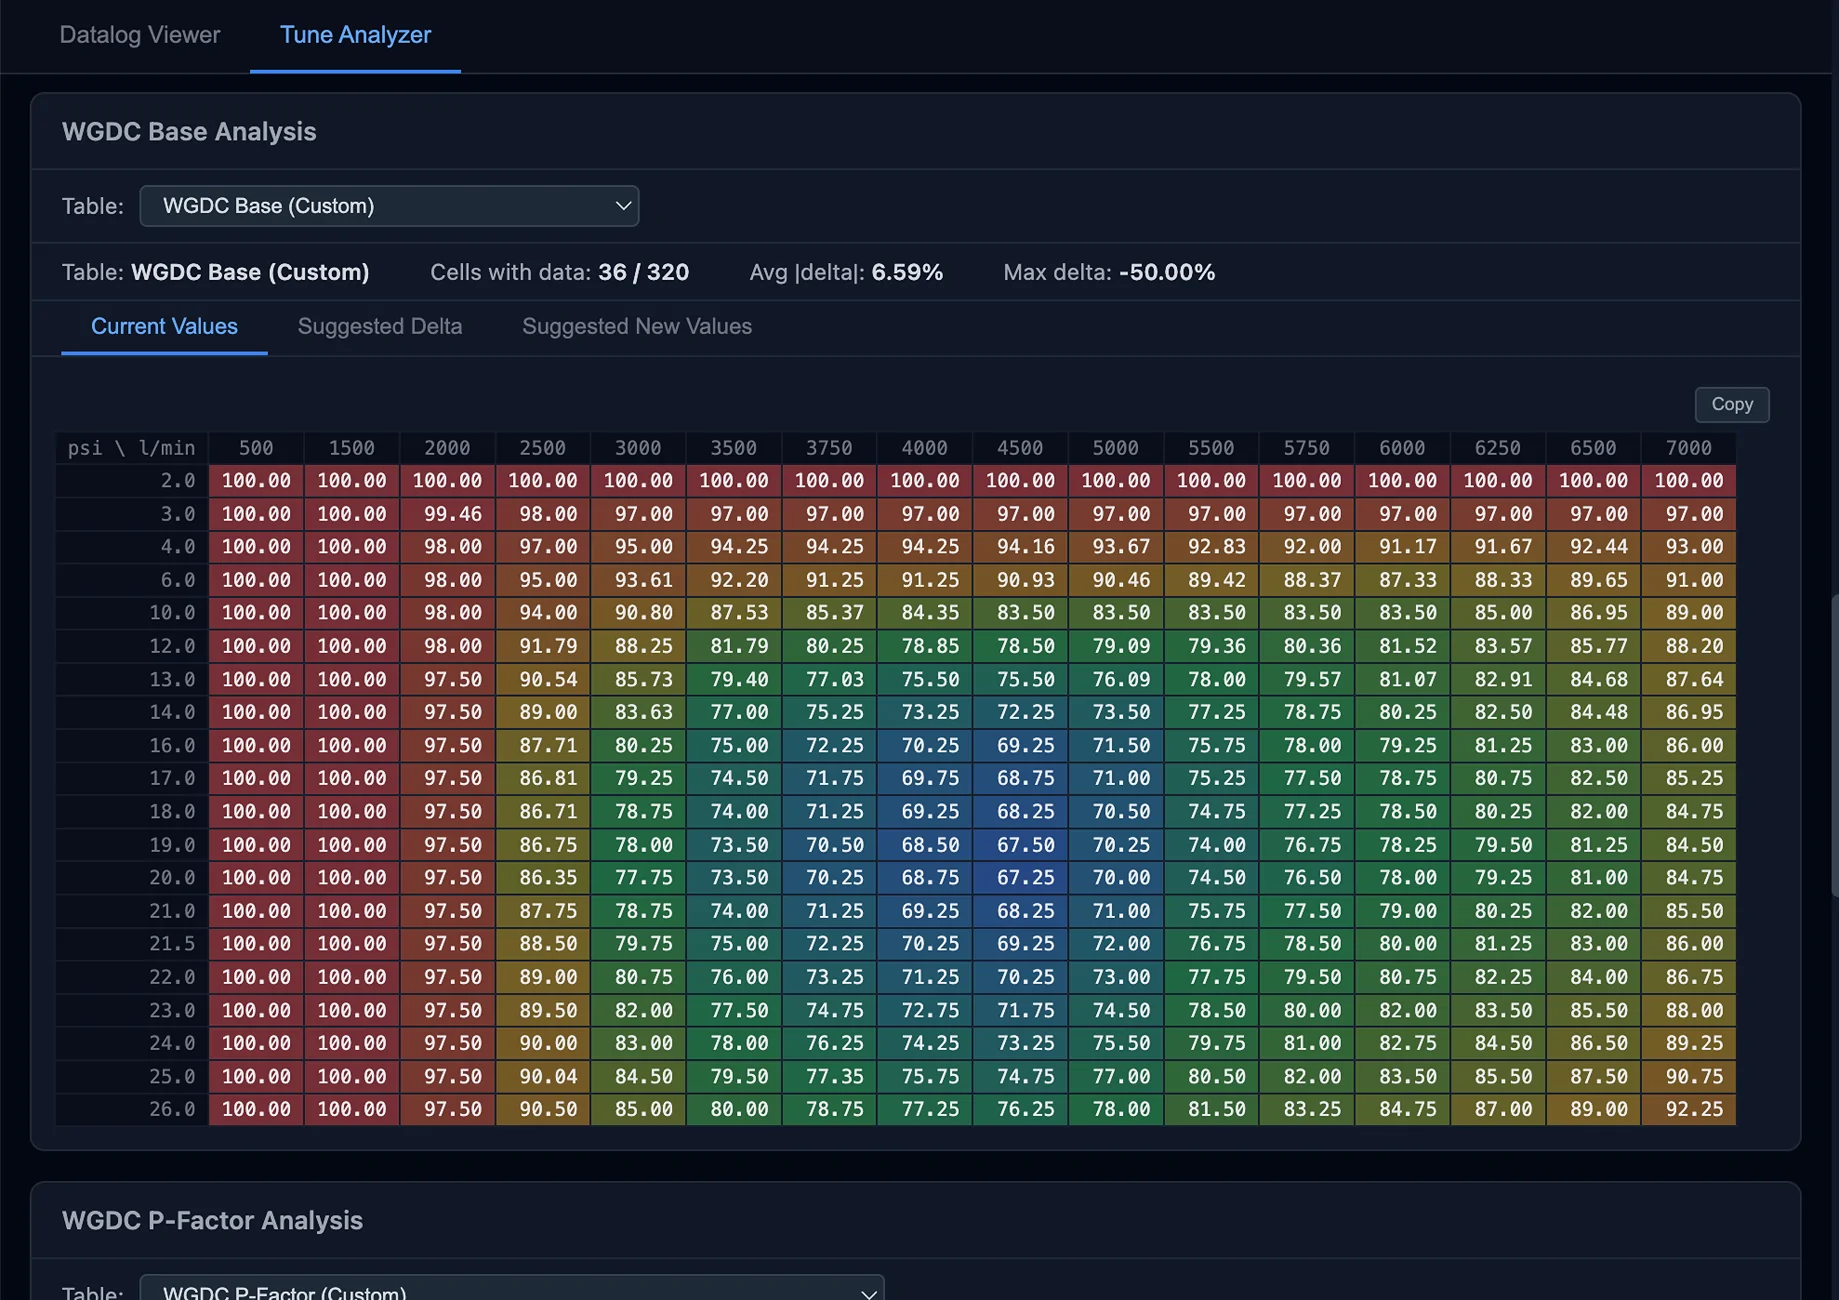Click the cell showing 86.81

542,778
